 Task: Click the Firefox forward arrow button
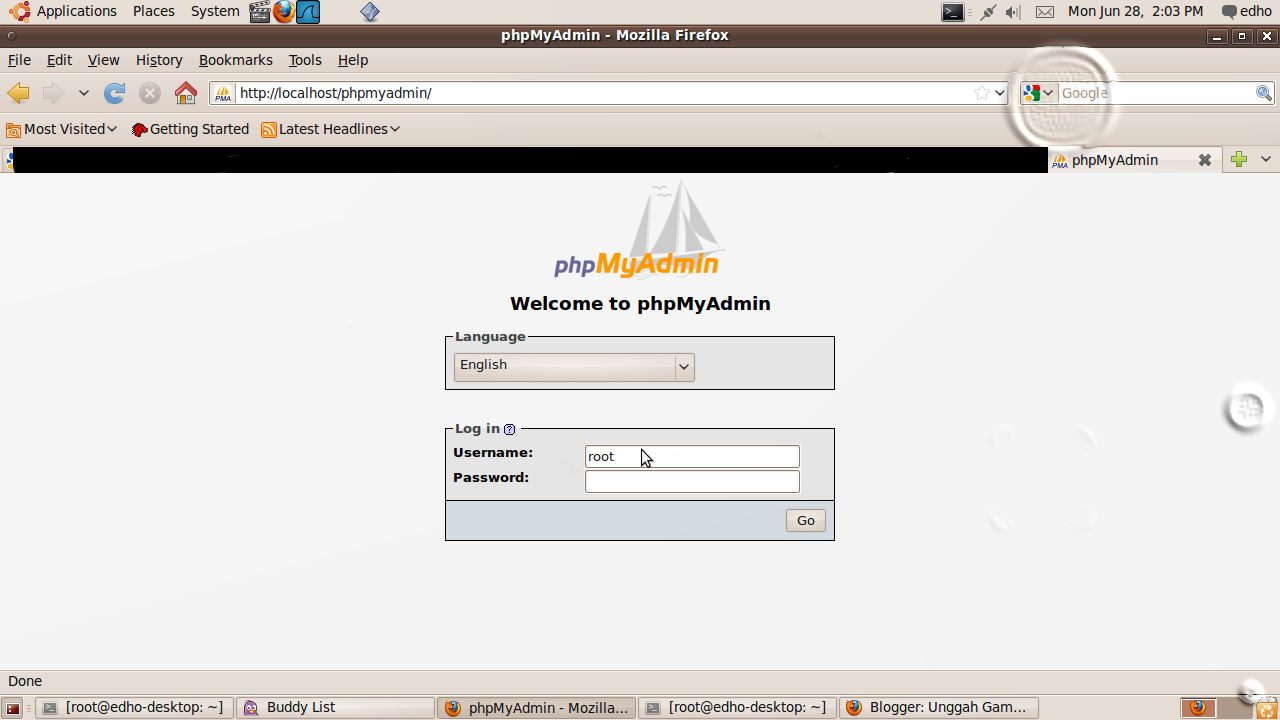(53, 93)
